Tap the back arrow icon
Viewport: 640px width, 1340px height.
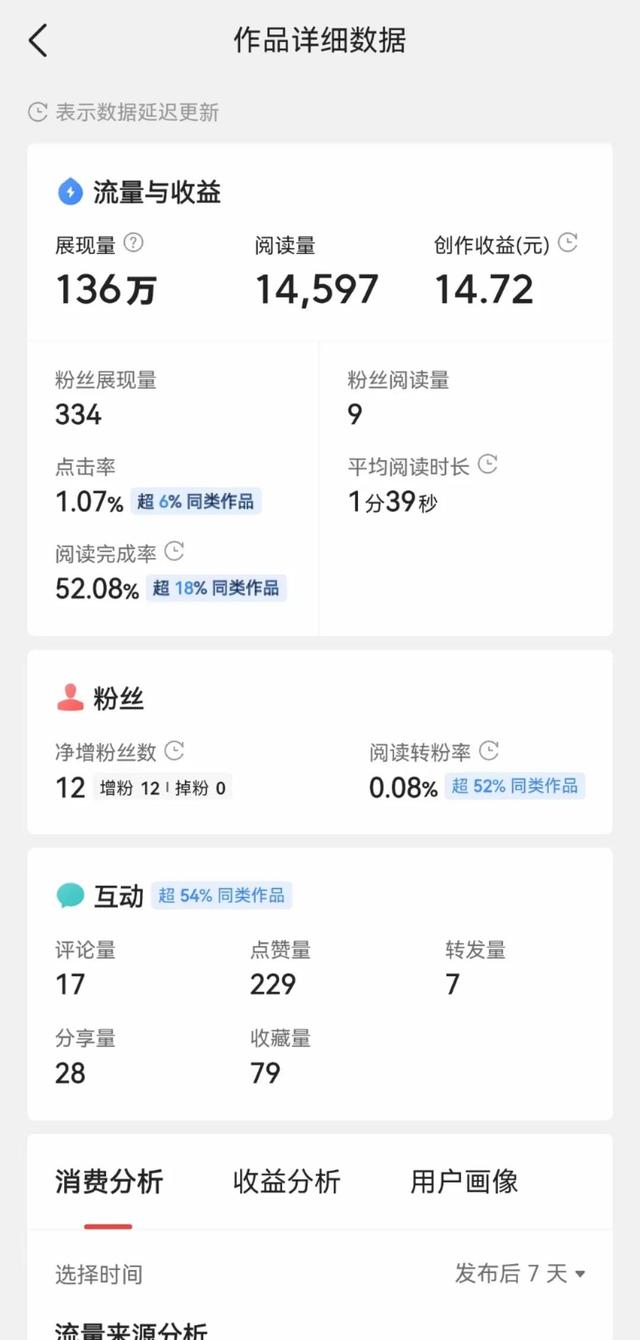pos(38,41)
